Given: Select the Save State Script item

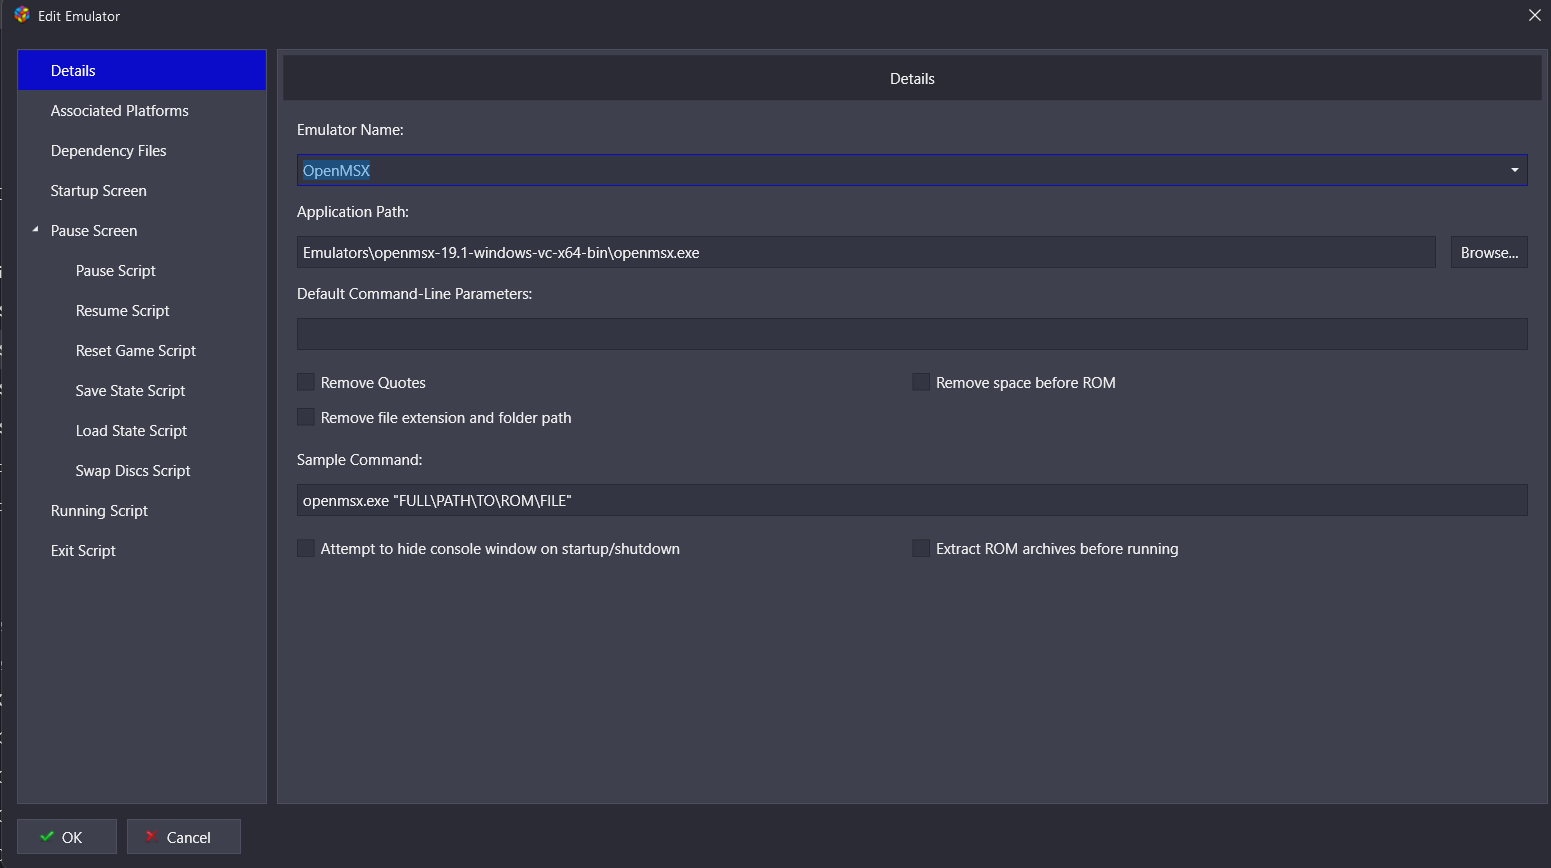Looking at the screenshot, I should point(130,391).
